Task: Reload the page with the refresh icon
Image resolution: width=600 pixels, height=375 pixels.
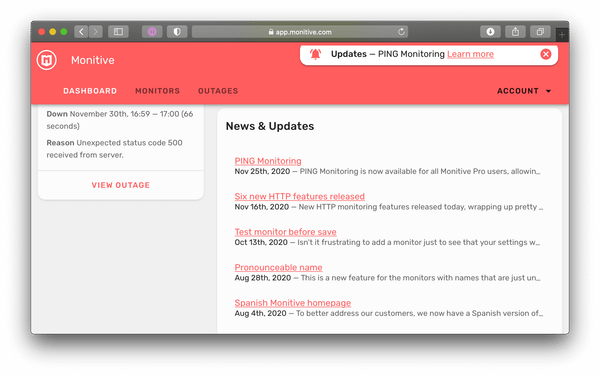Action: [x=401, y=32]
